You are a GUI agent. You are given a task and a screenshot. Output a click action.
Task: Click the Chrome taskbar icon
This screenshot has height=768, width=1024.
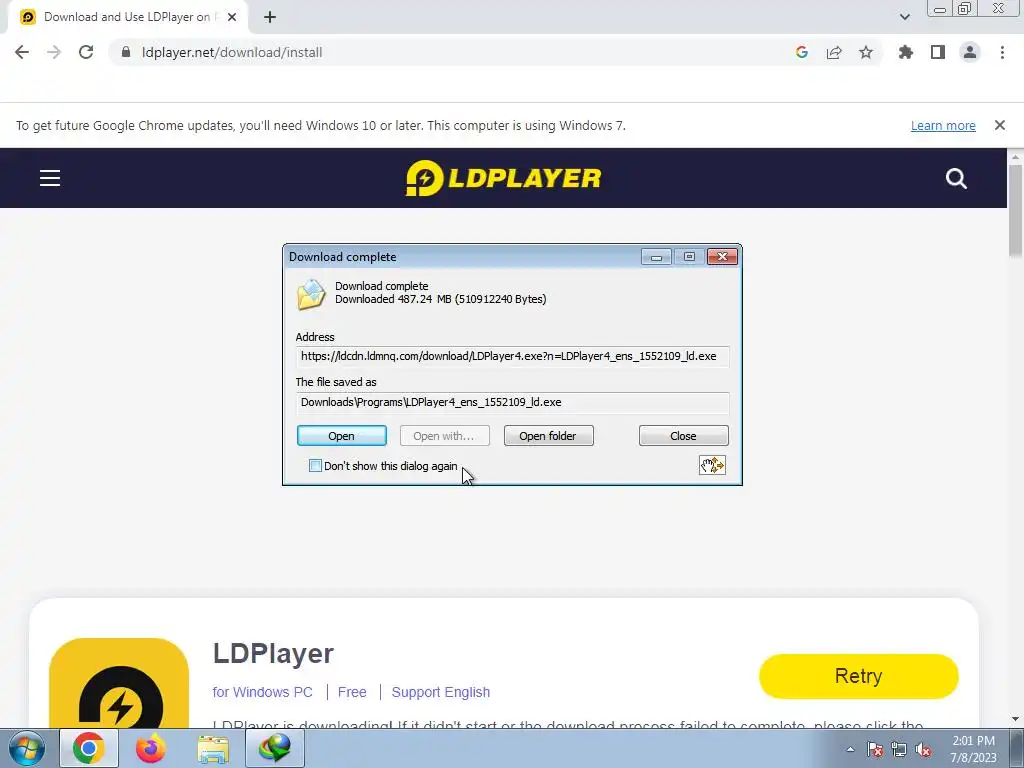[89, 748]
